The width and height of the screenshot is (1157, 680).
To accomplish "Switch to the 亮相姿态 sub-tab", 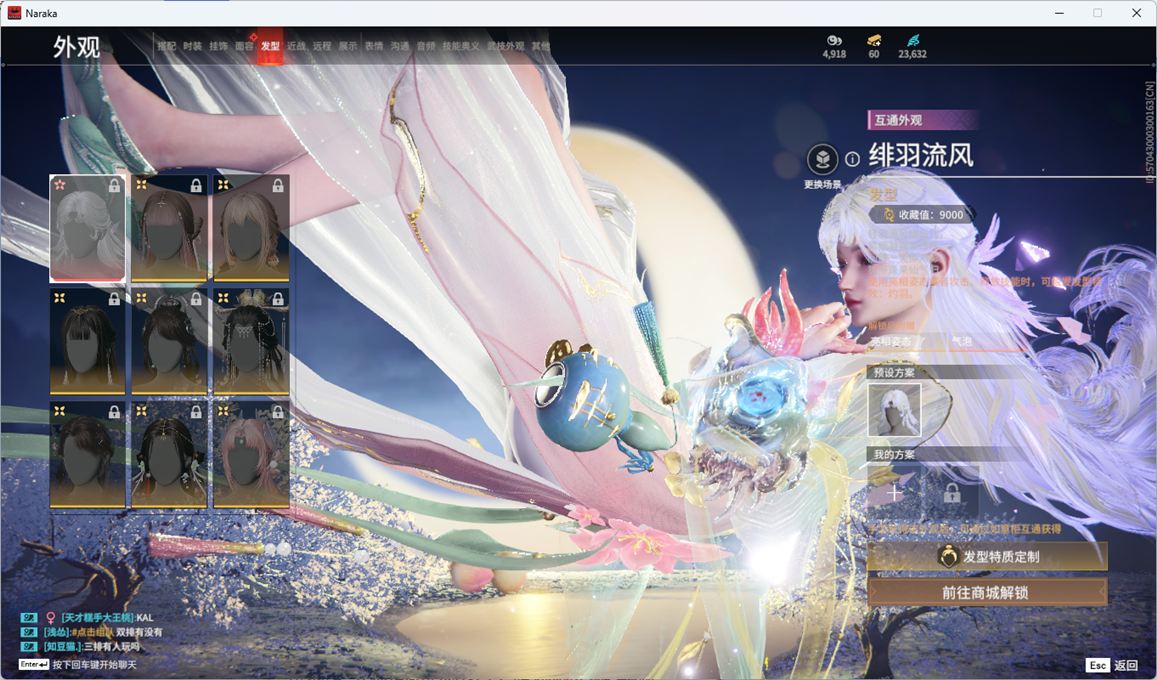I will (891, 341).
